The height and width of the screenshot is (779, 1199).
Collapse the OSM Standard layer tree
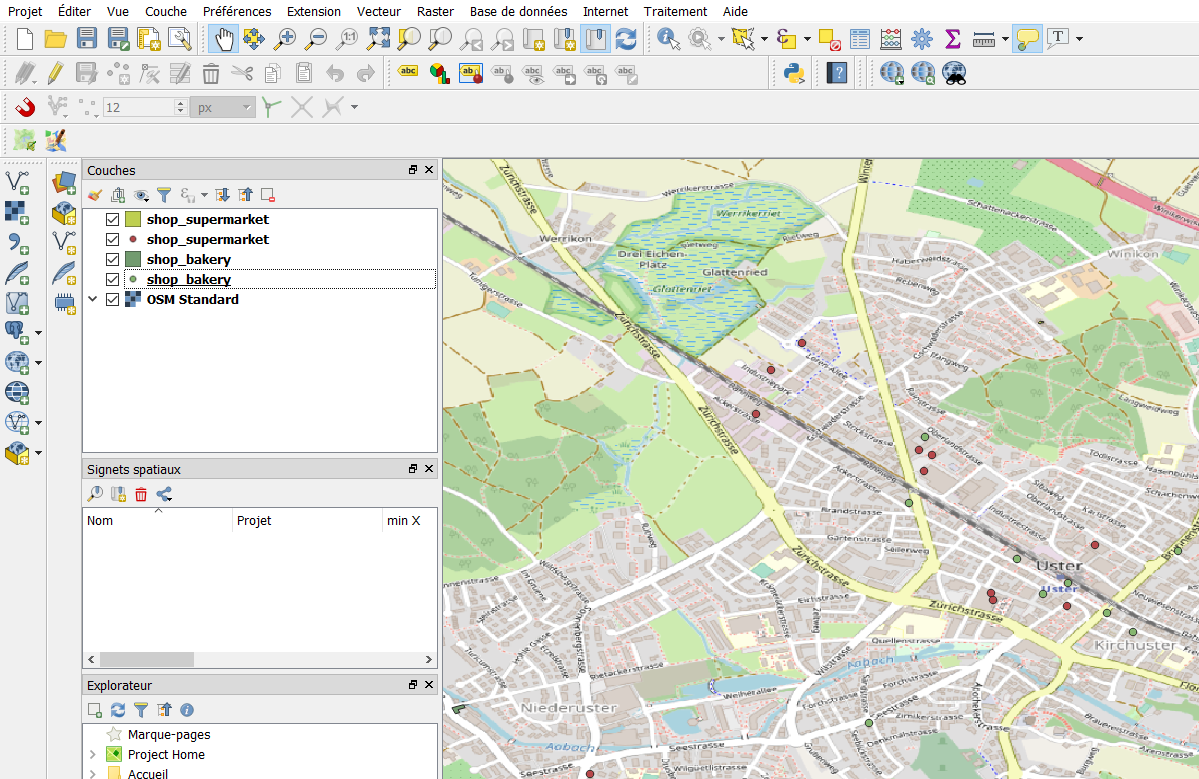[x=94, y=299]
